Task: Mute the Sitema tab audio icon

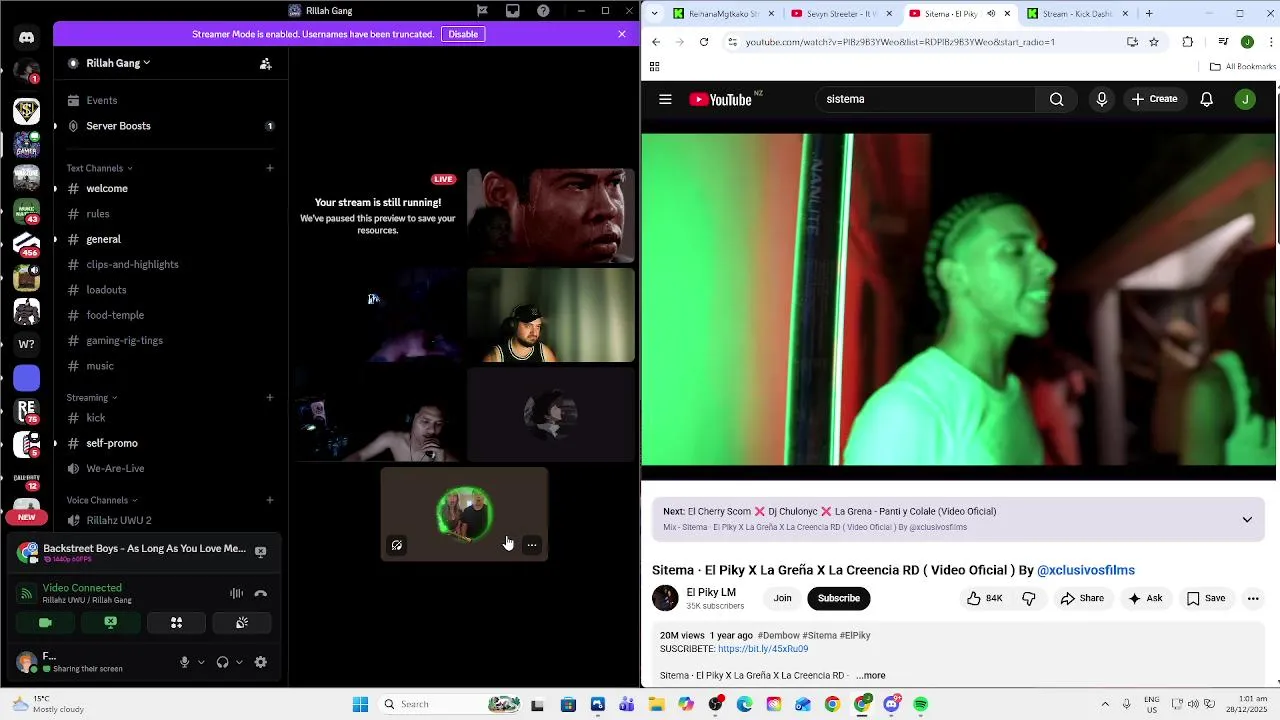Action: pyautogui.click(x=991, y=14)
